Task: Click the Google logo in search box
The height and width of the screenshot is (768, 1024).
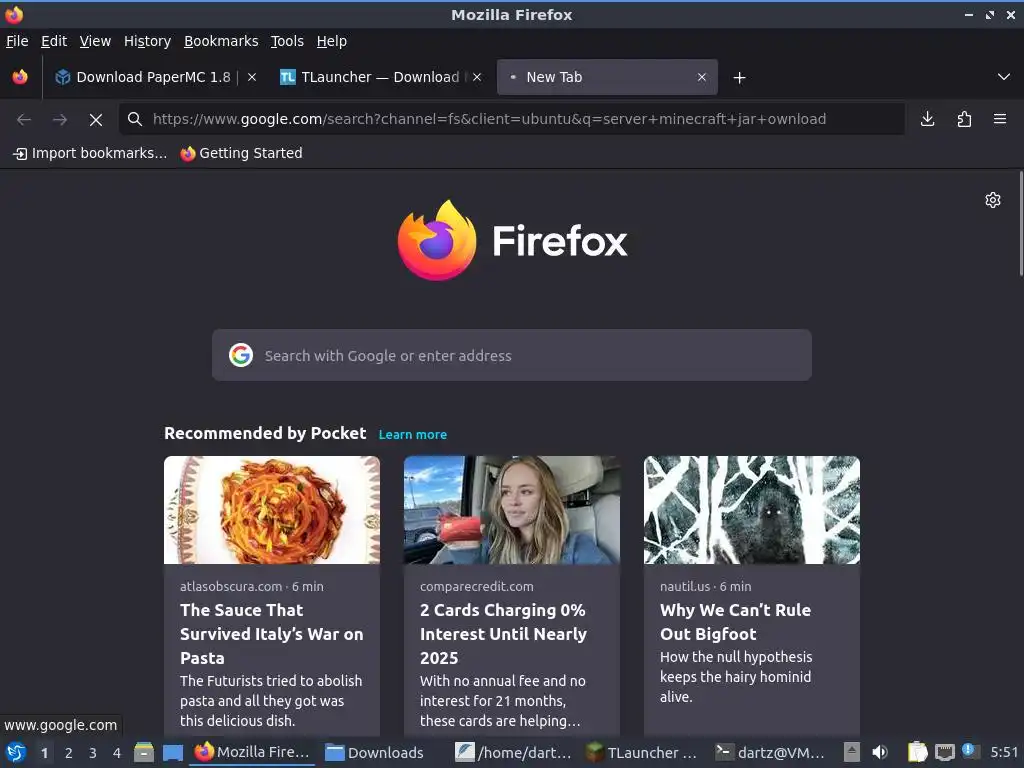Action: [241, 355]
